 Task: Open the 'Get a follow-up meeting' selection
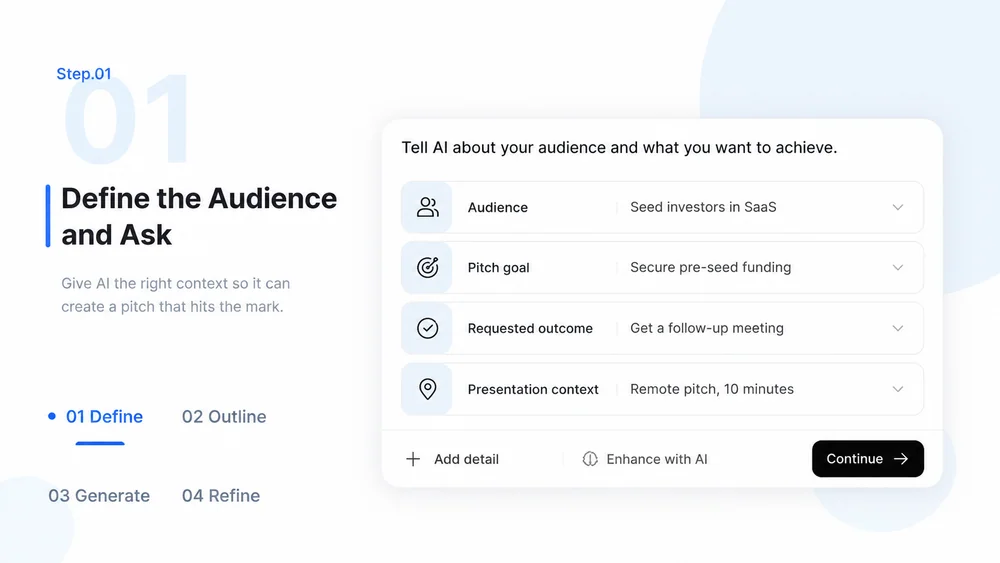(x=707, y=328)
